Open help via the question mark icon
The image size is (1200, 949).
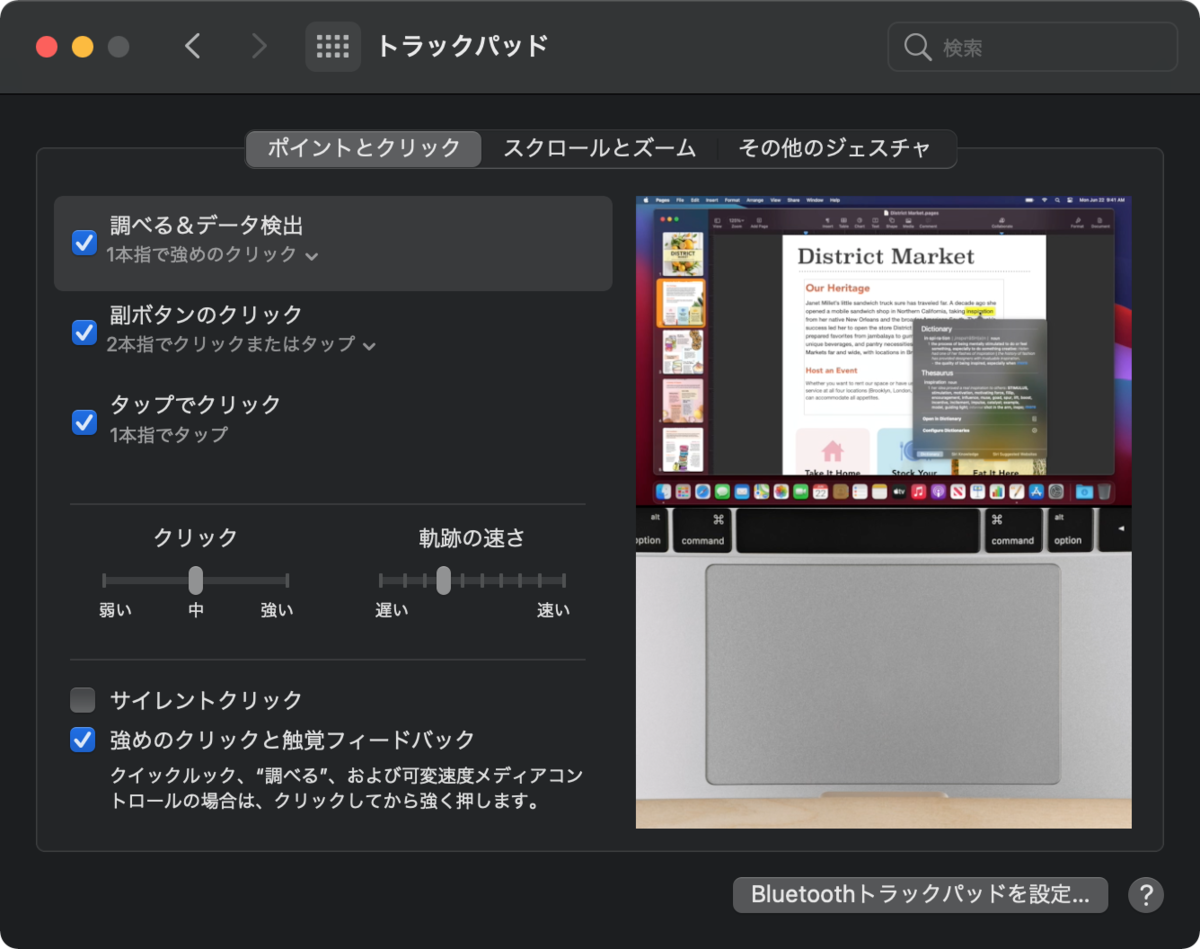coord(1146,895)
